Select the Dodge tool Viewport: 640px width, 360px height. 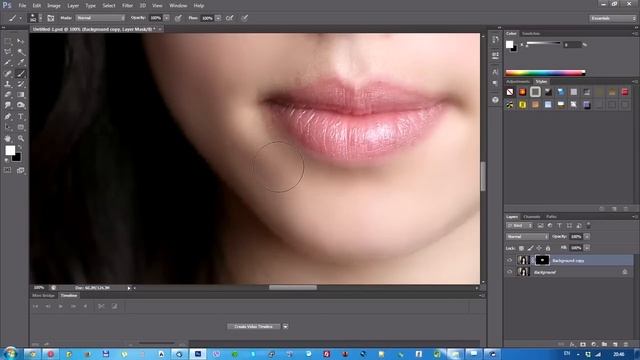point(20,105)
